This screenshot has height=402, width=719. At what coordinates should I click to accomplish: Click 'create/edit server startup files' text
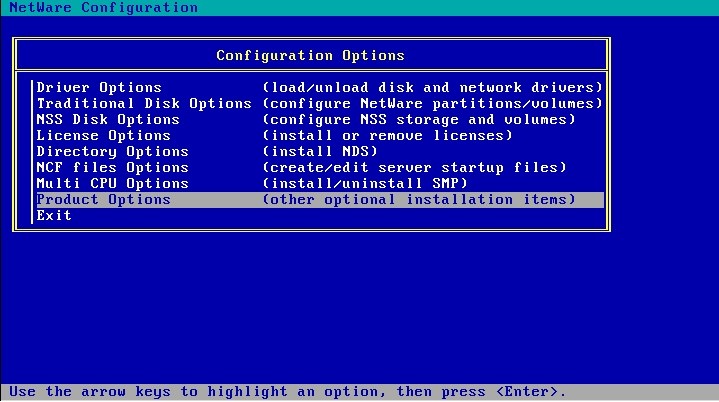415,168
